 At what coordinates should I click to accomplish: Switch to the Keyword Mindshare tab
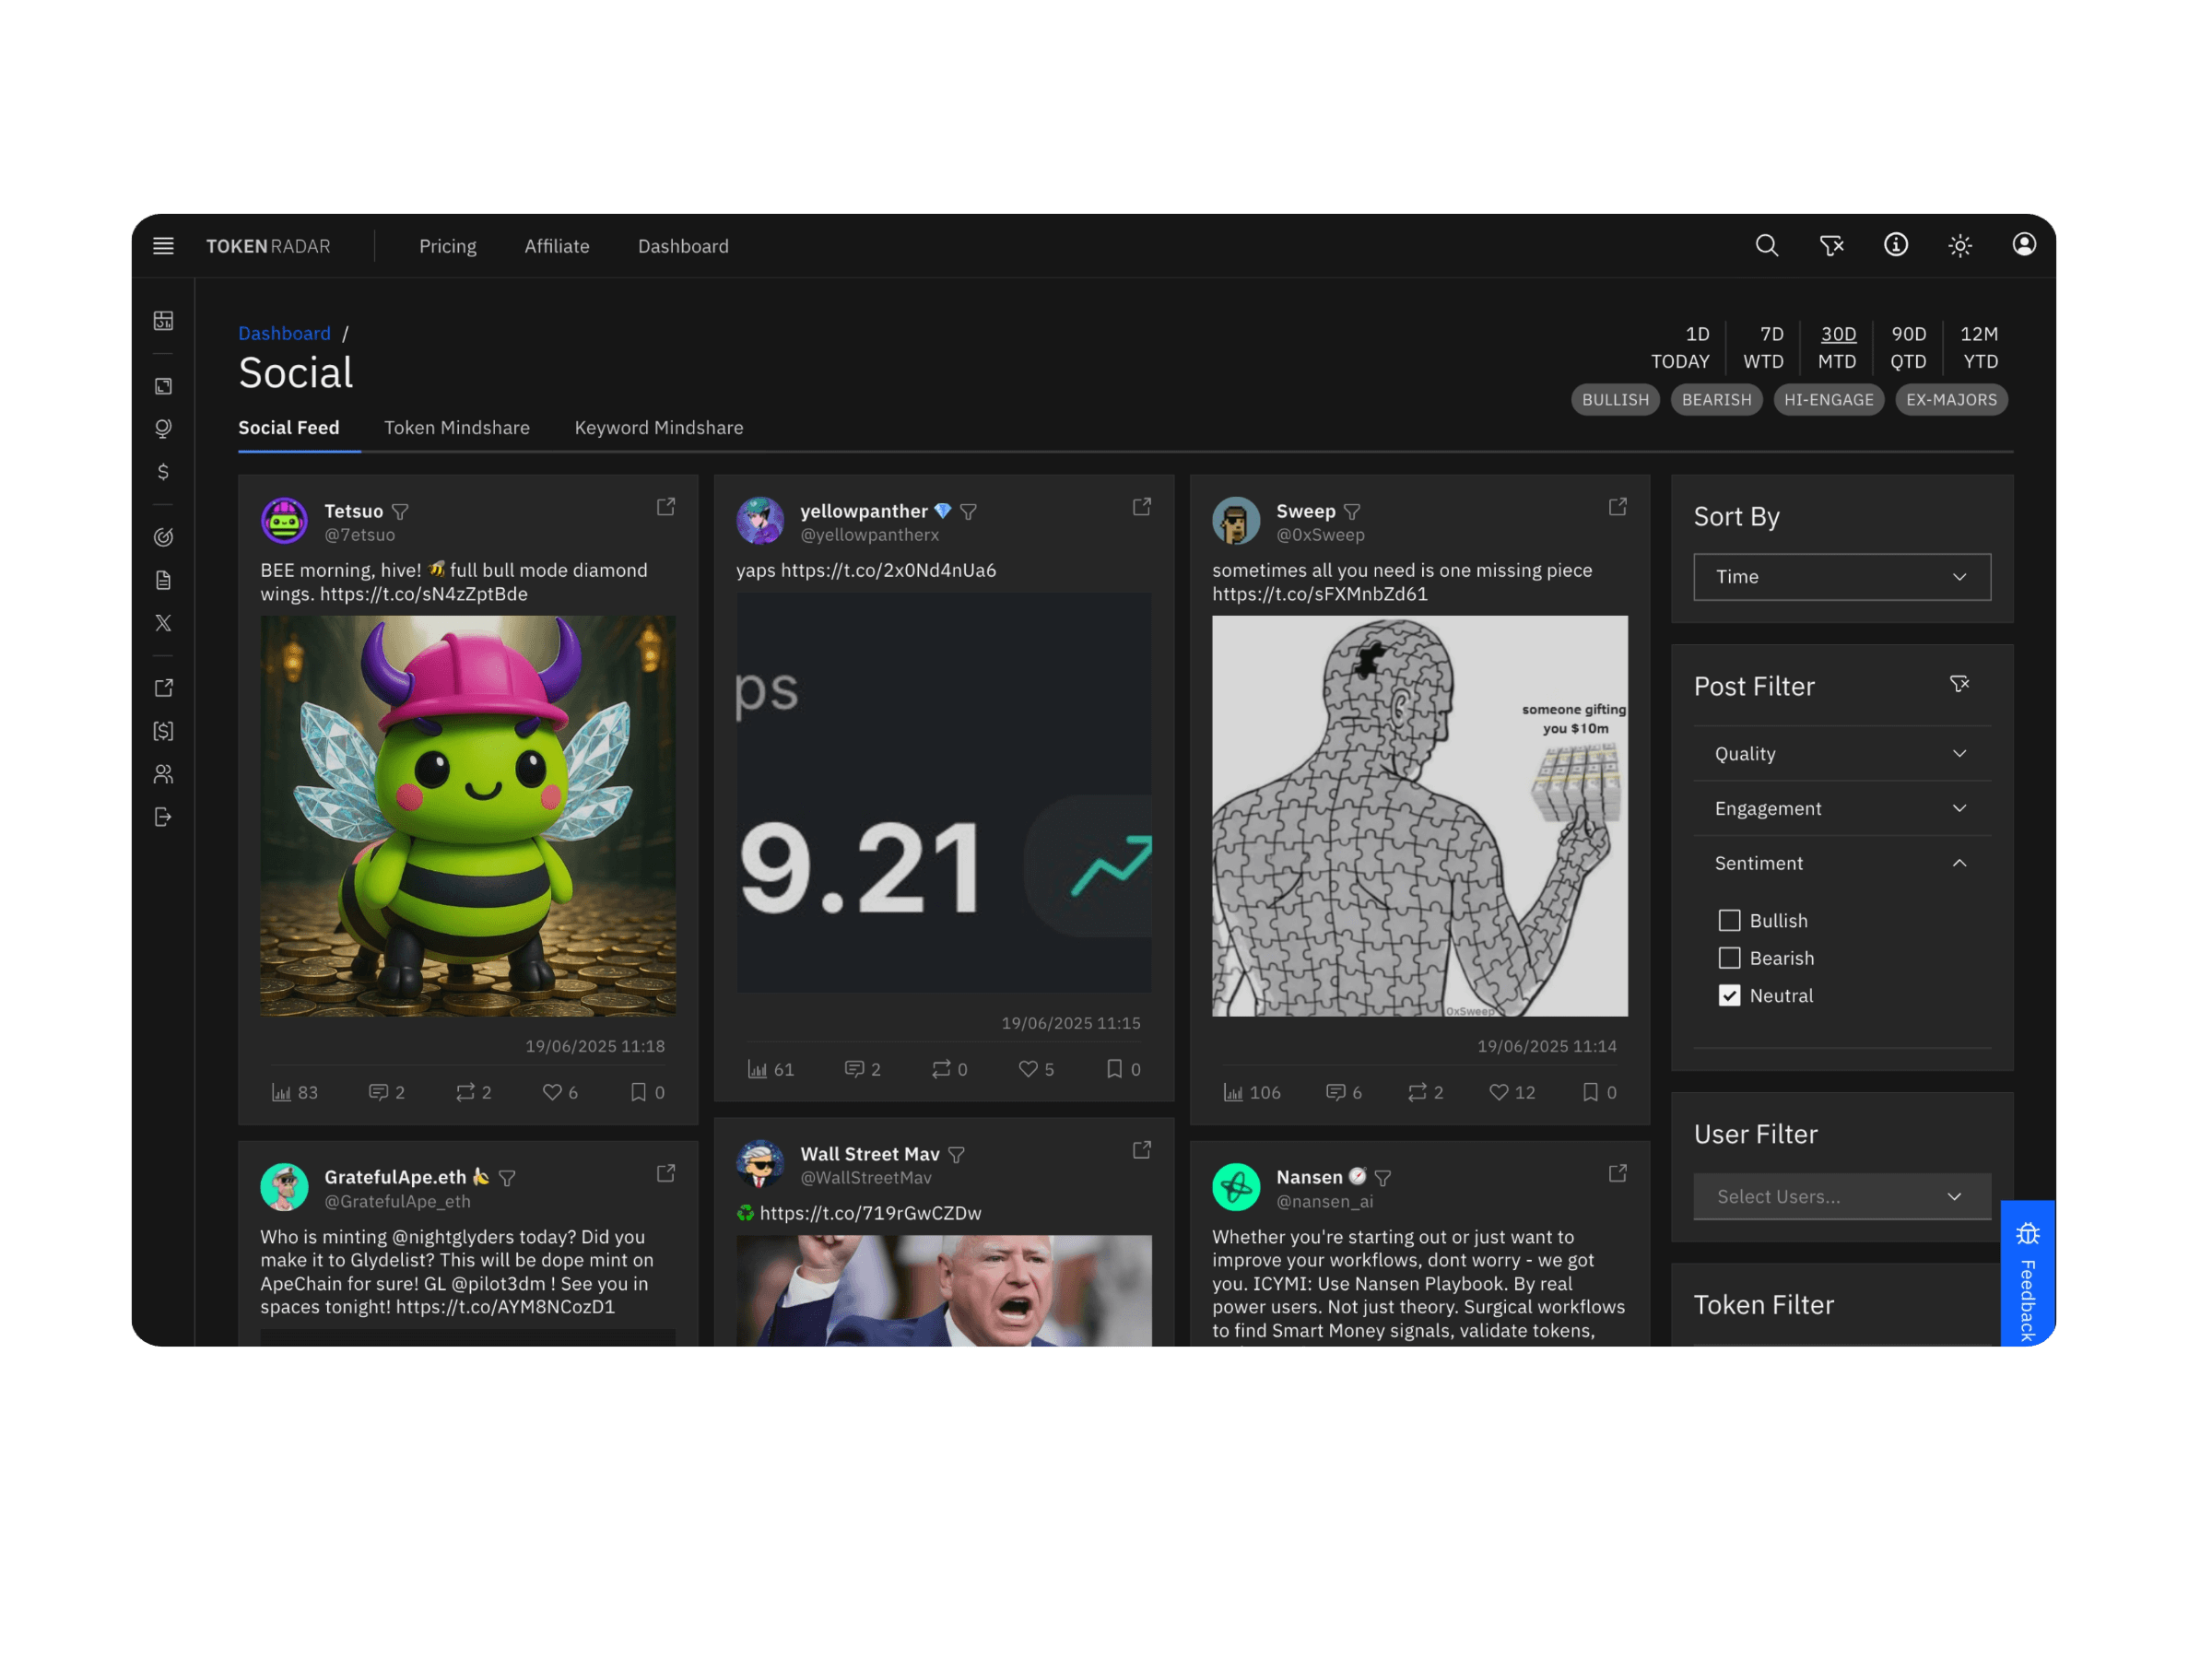(x=658, y=428)
